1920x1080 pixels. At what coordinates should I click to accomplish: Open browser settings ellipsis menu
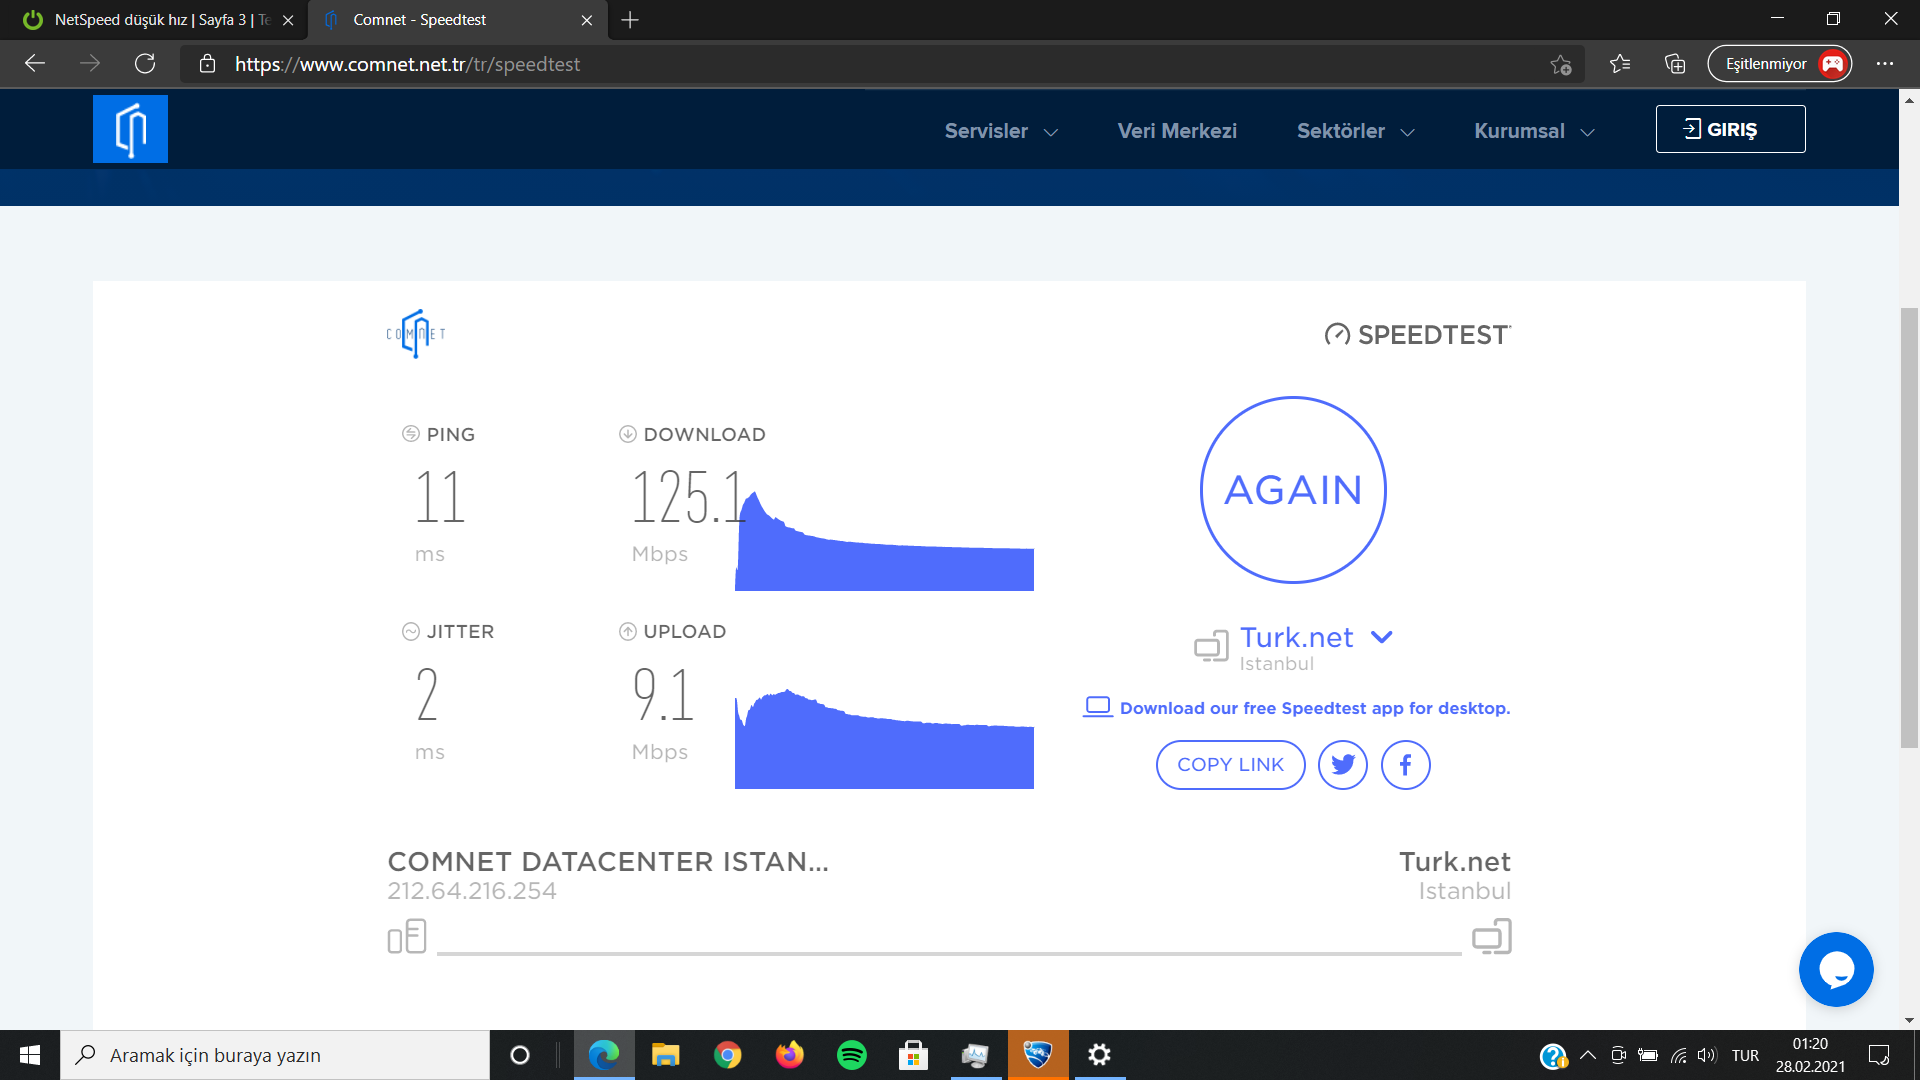click(1885, 64)
